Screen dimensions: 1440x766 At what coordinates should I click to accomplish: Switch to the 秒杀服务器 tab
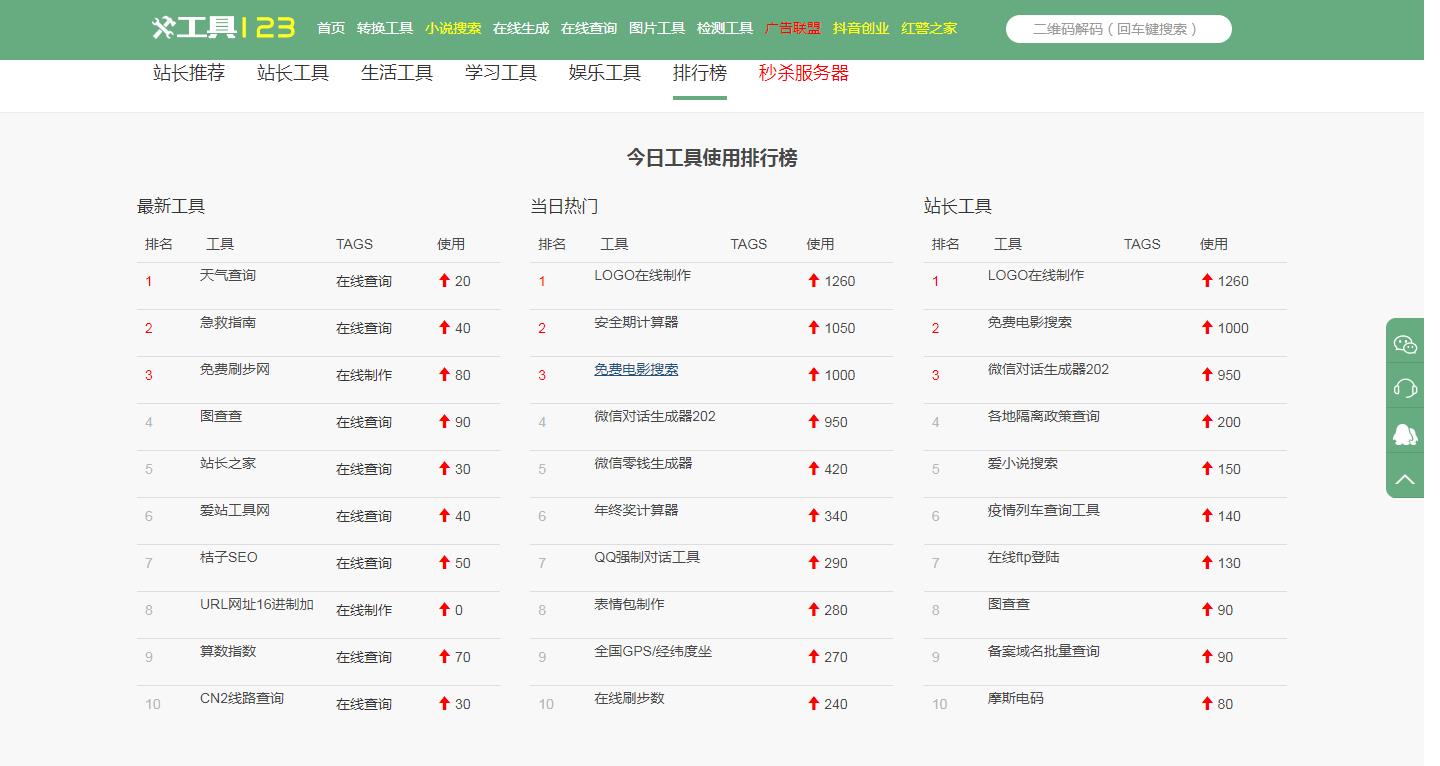[x=804, y=72]
